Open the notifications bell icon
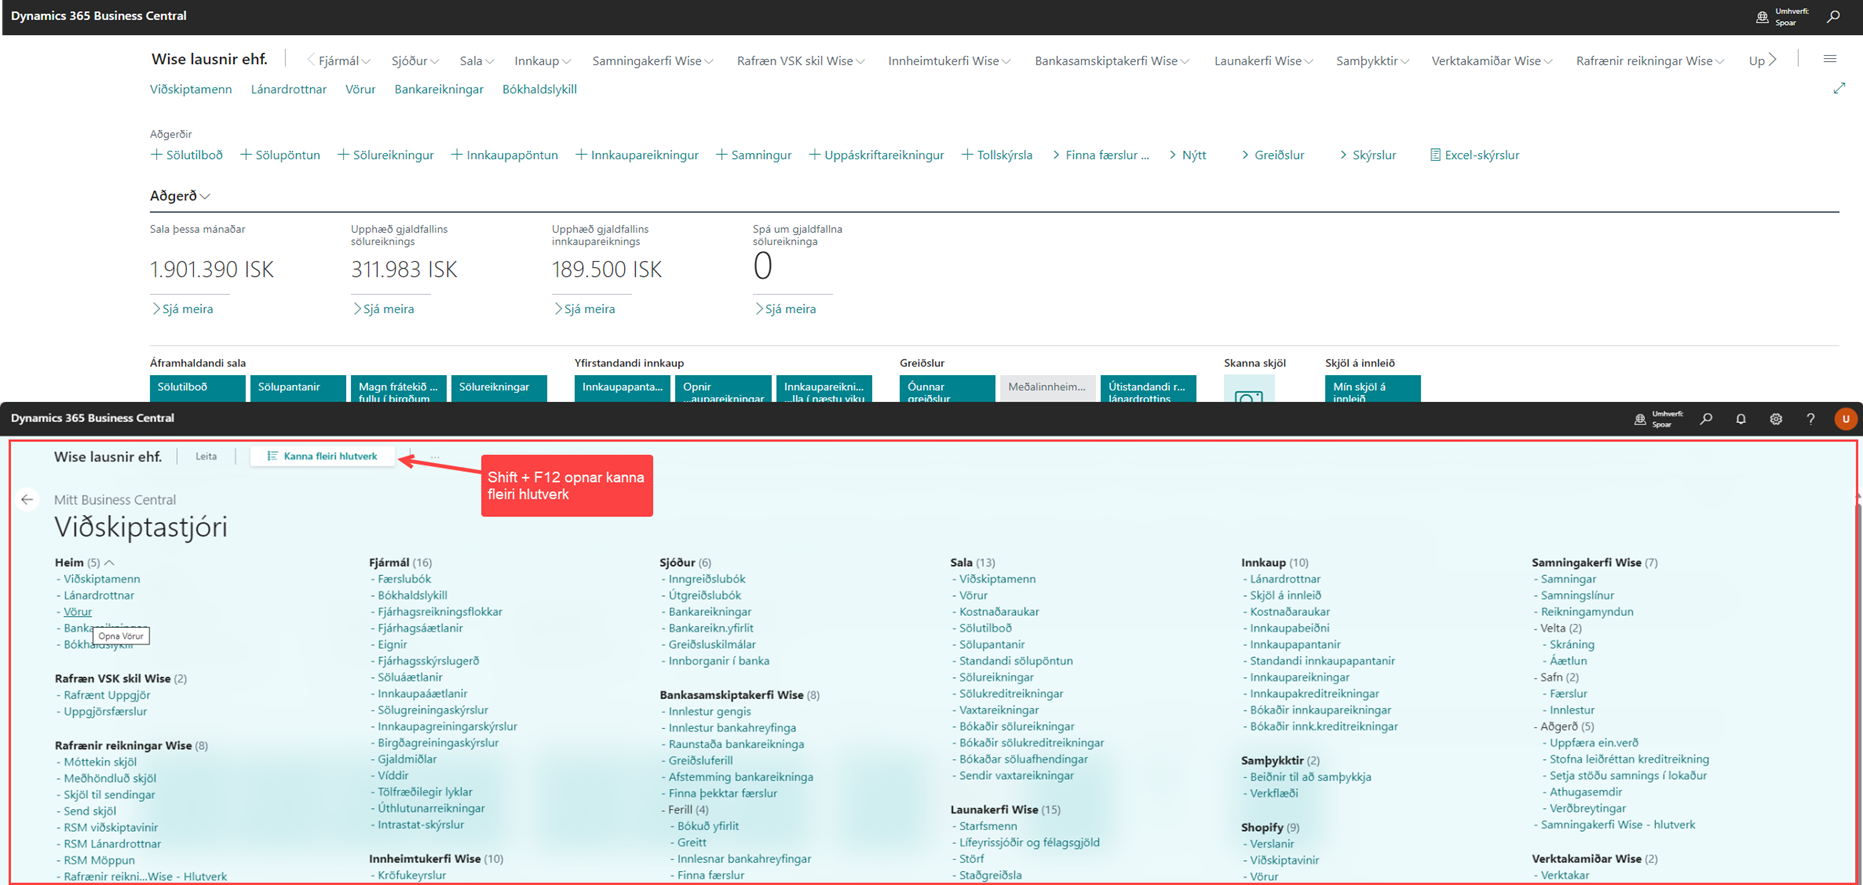The width and height of the screenshot is (1863, 885). 1741,419
